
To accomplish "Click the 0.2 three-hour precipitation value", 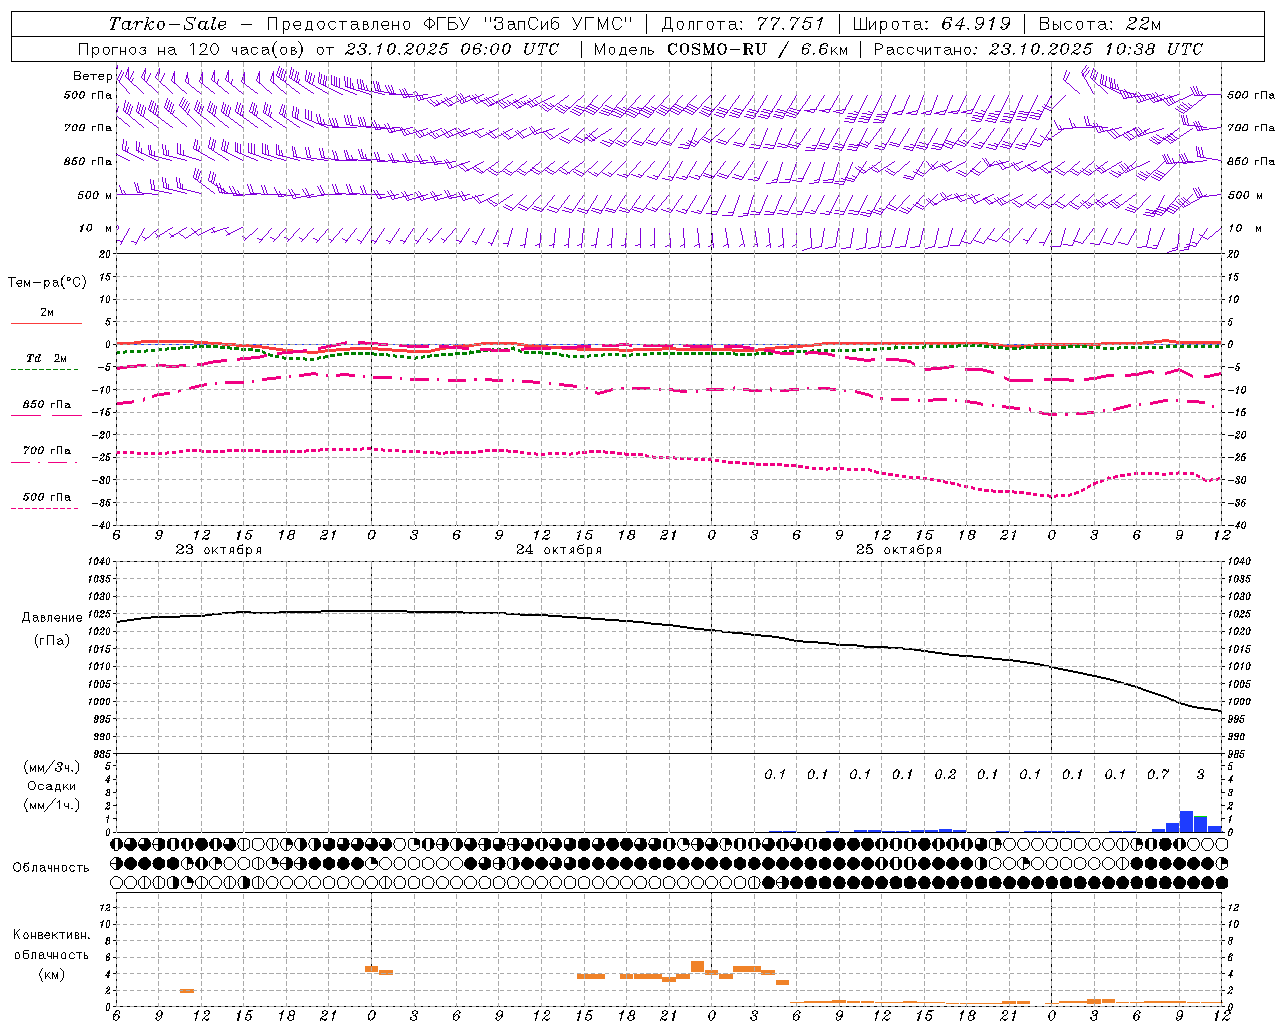I will (945, 774).
